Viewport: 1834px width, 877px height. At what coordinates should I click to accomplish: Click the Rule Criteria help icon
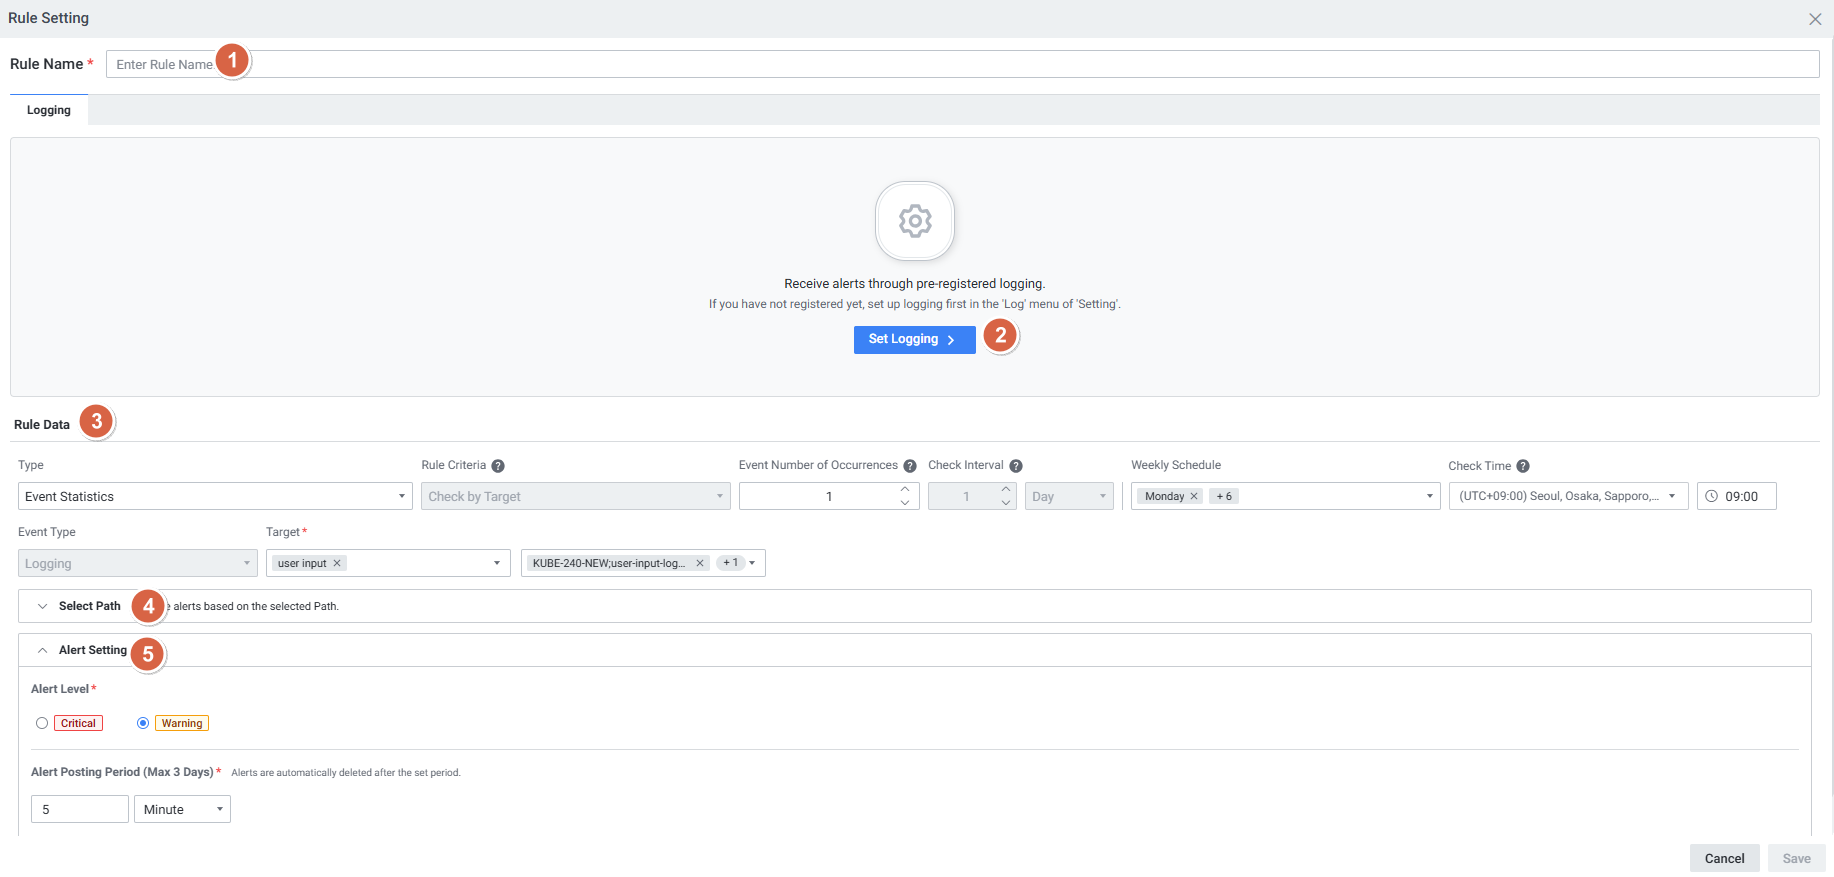pos(498,466)
